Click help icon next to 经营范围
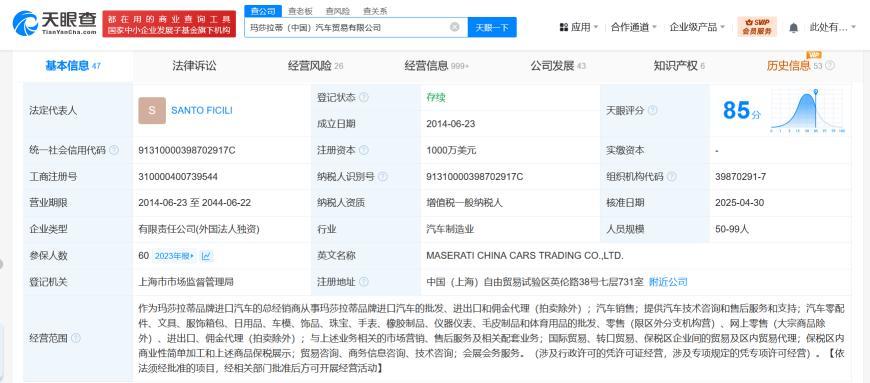Screen dimensions: 870x383 coord(75,338)
